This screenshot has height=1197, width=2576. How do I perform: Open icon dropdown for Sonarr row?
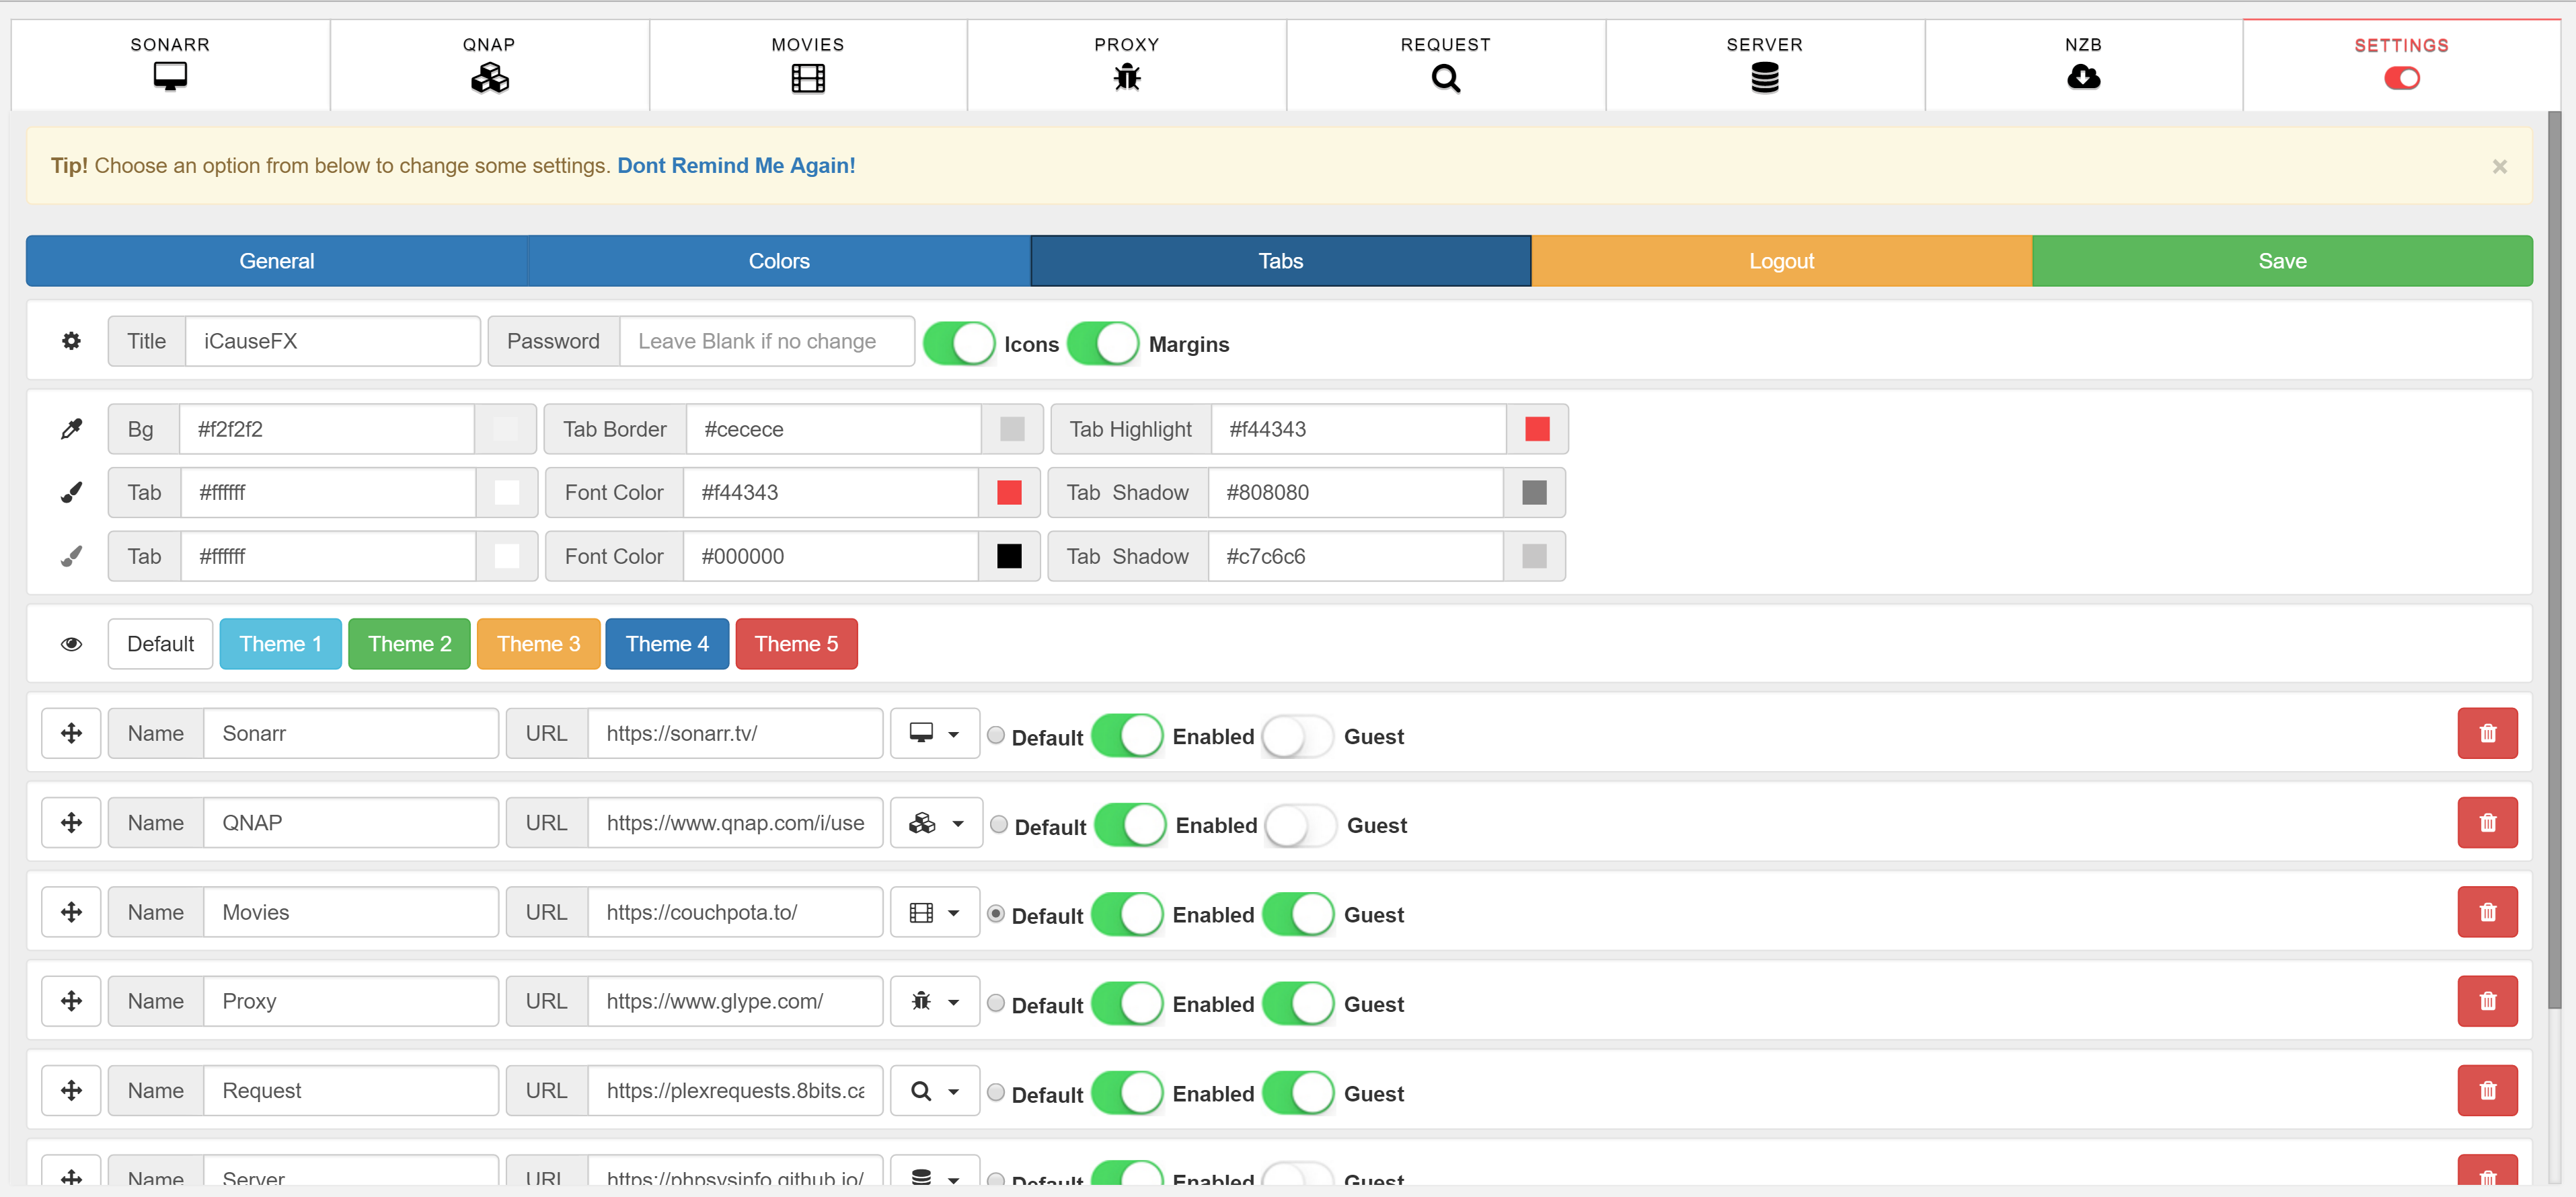[934, 734]
